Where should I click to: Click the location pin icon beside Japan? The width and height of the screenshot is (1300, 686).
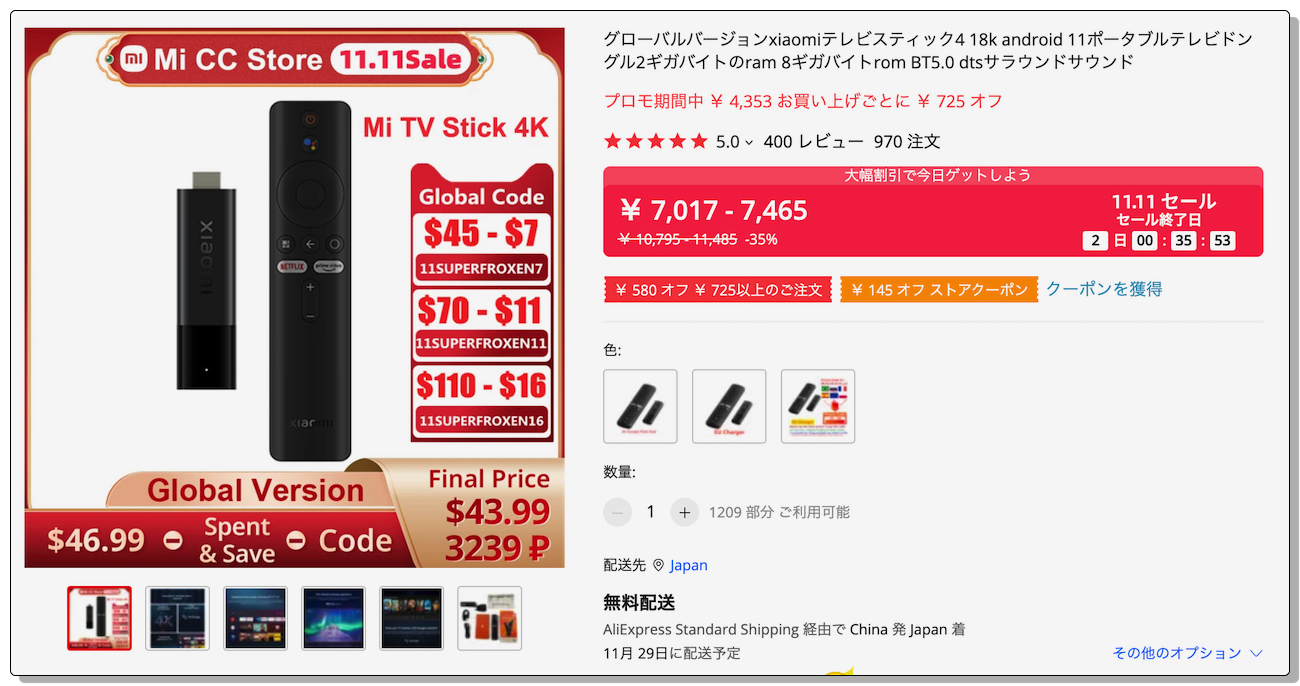(x=658, y=565)
